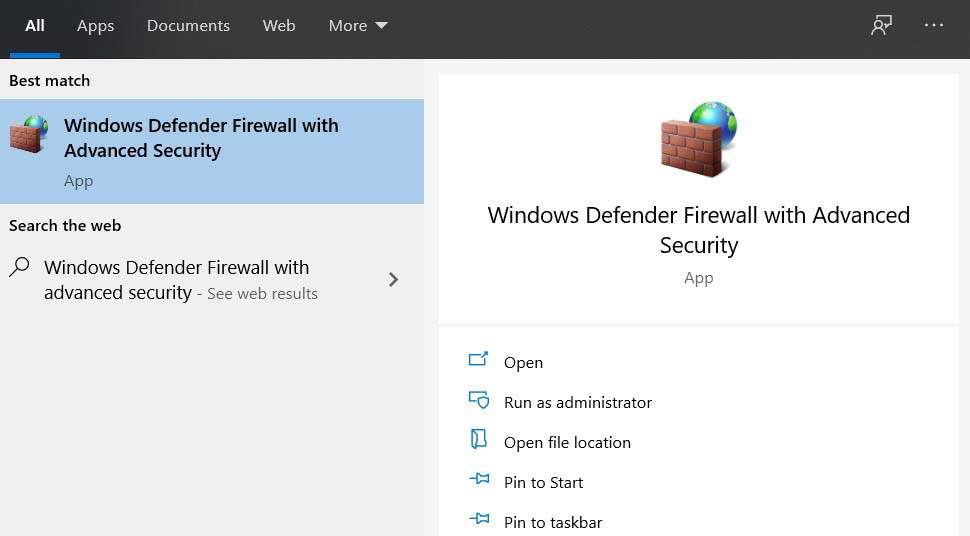This screenshot has height=536, width=970.
Task: Click Open file location text
Action: tap(567, 442)
